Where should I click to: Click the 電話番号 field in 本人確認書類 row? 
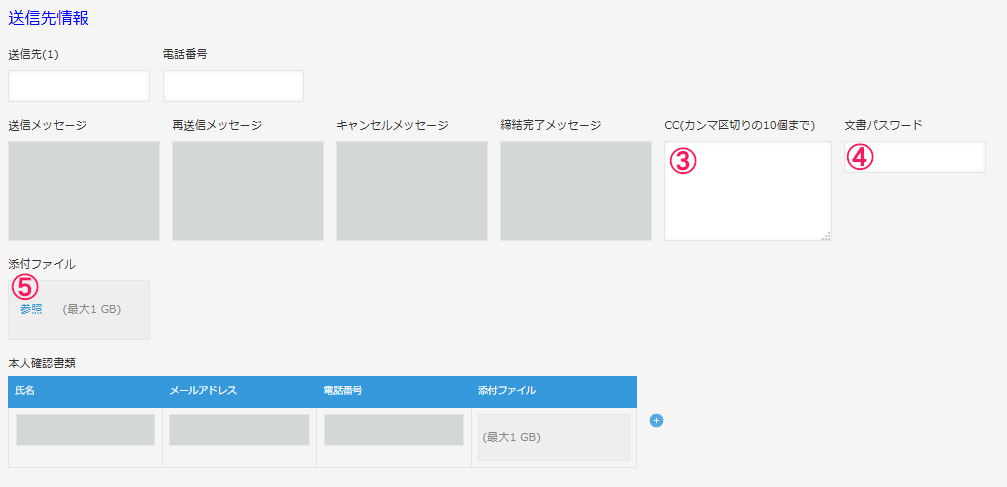coord(394,430)
